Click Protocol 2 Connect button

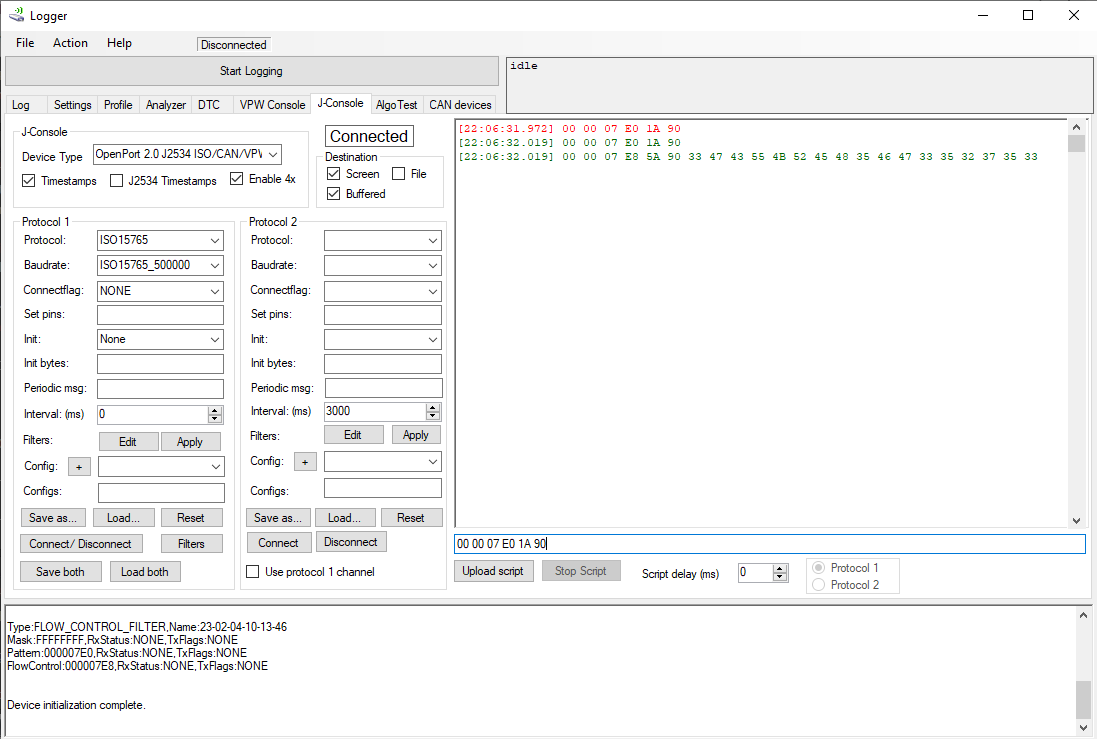point(278,542)
